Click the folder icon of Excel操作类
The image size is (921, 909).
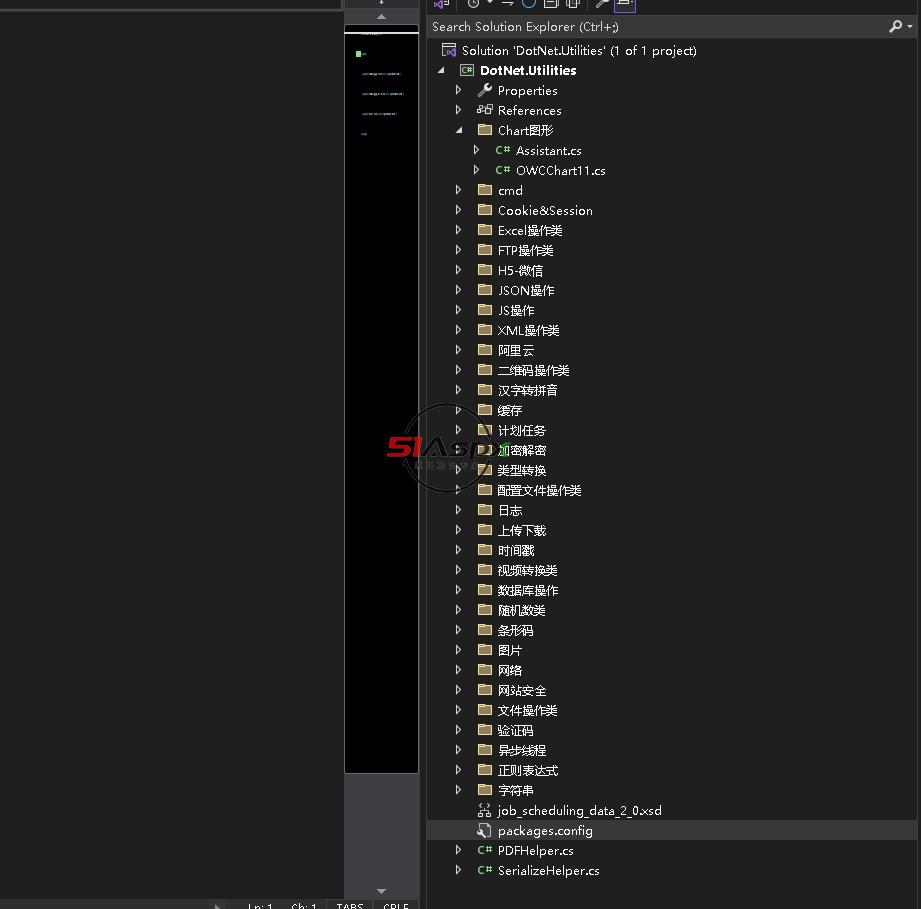485,230
